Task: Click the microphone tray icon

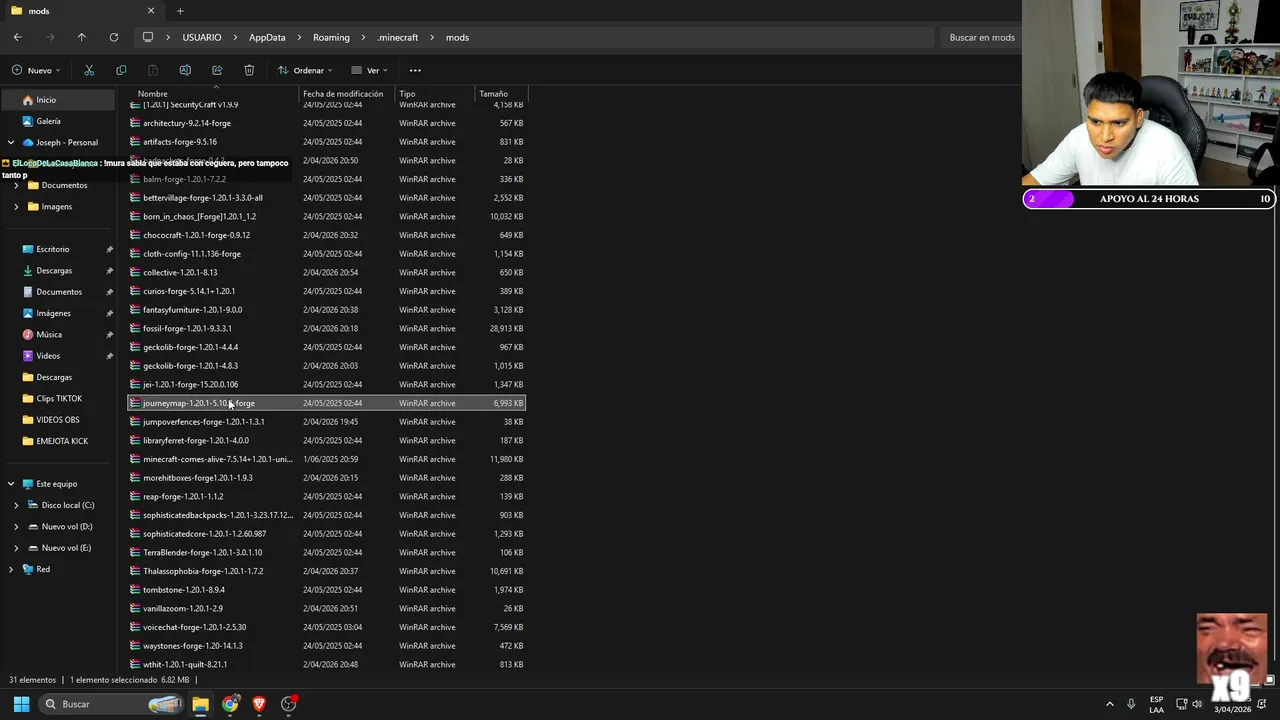Action: [x=1131, y=704]
